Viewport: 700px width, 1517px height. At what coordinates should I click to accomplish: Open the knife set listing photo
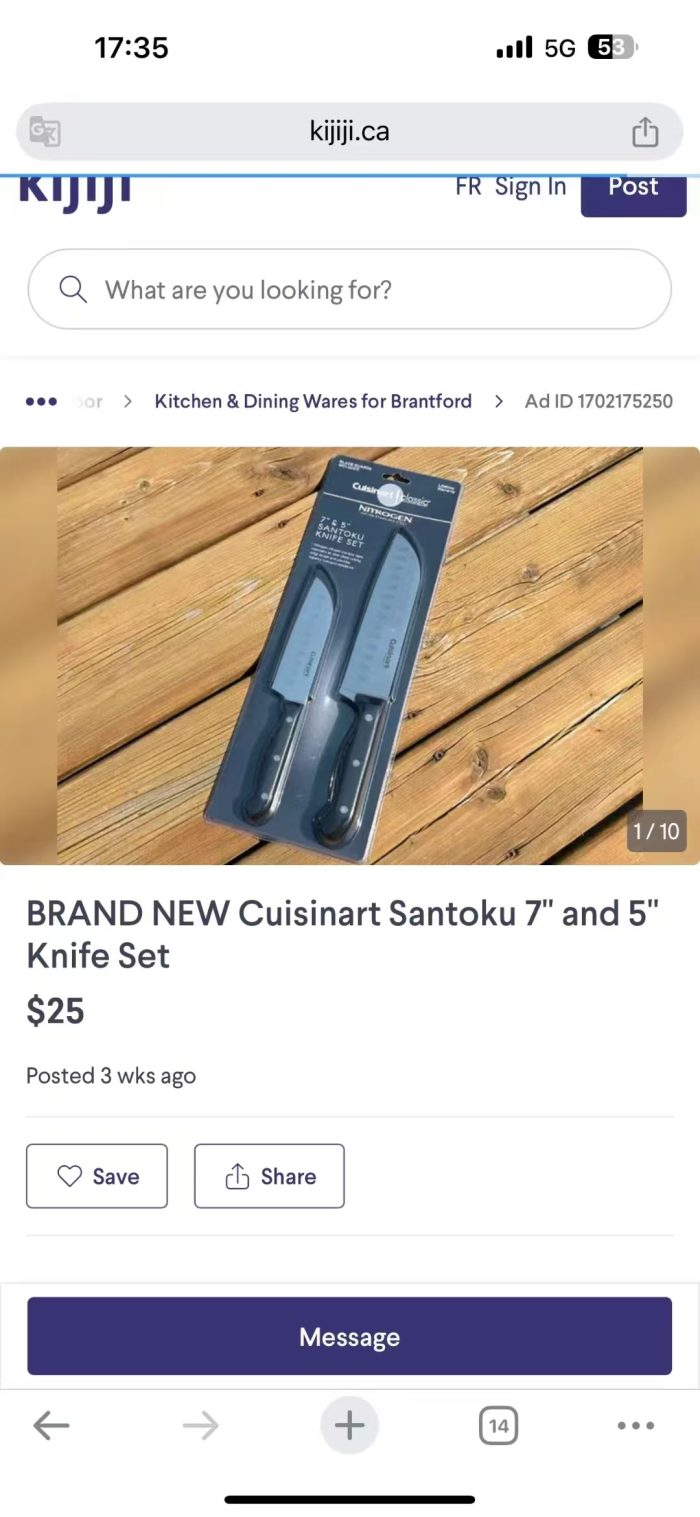(350, 656)
